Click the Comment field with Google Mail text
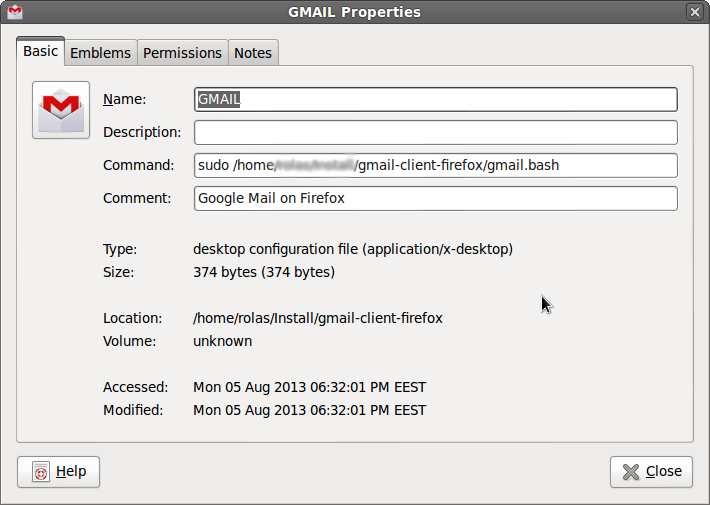The width and height of the screenshot is (710, 505). click(x=436, y=198)
